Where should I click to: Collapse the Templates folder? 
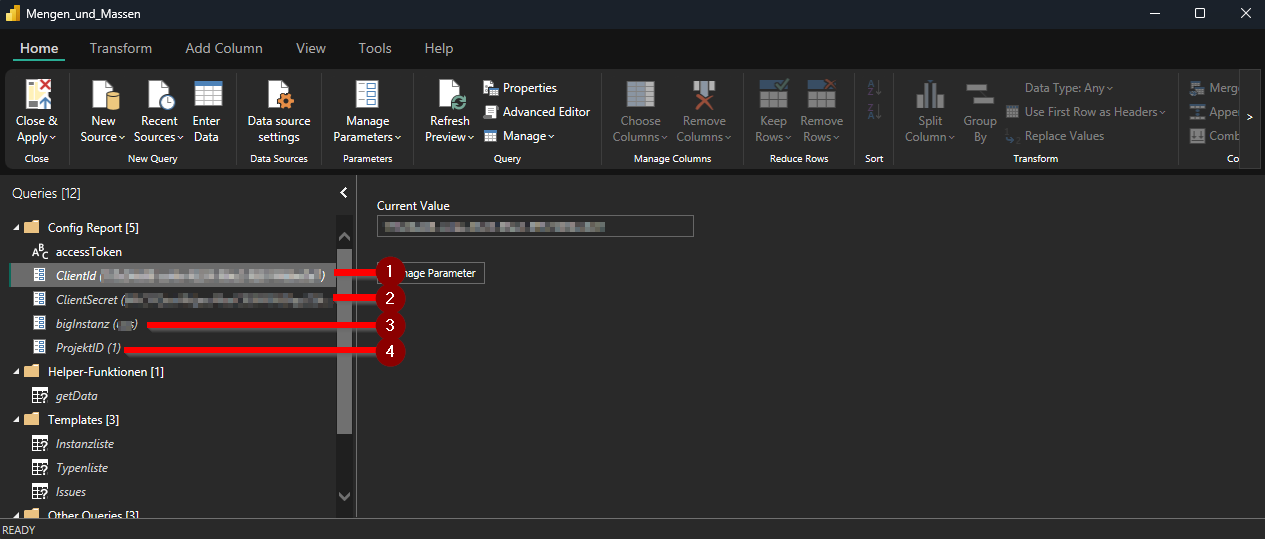point(16,420)
